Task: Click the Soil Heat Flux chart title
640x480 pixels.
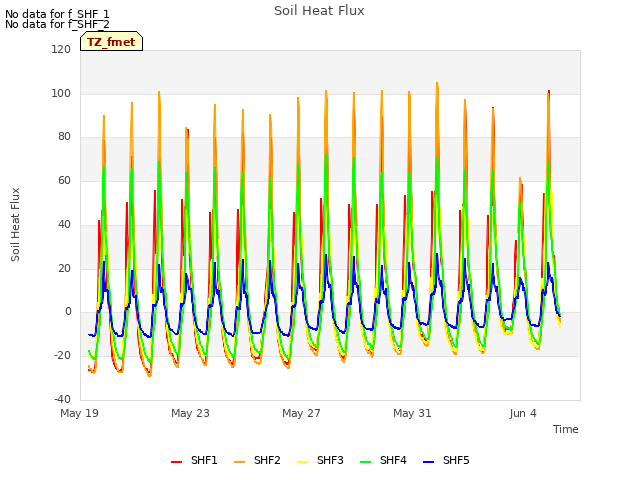Action: tap(319, 11)
